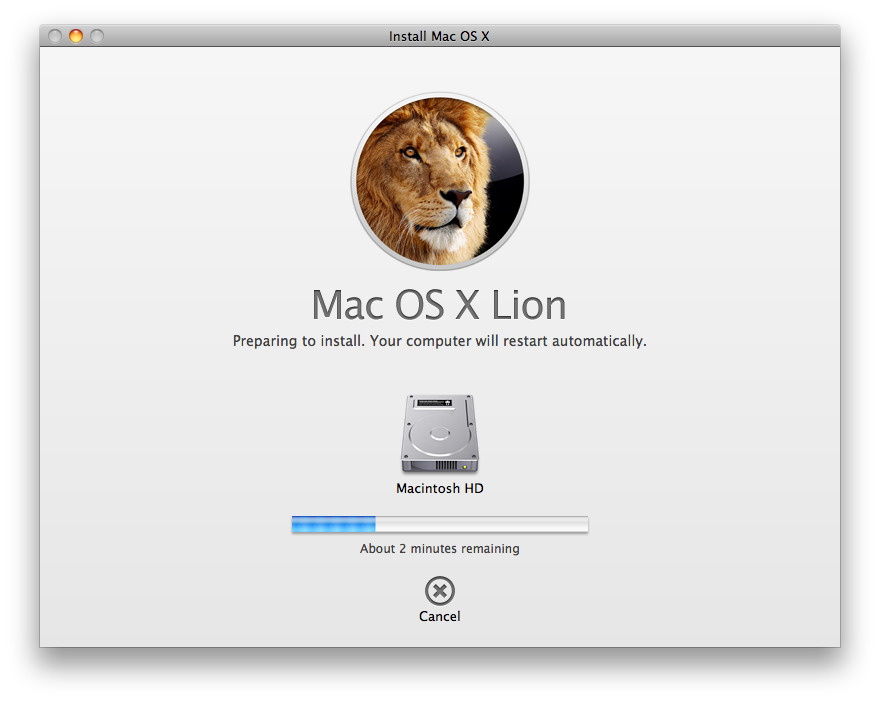Click the 'Mac OS X Lion' heading
Viewport: 880px width, 702px height.
(x=439, y=305)
